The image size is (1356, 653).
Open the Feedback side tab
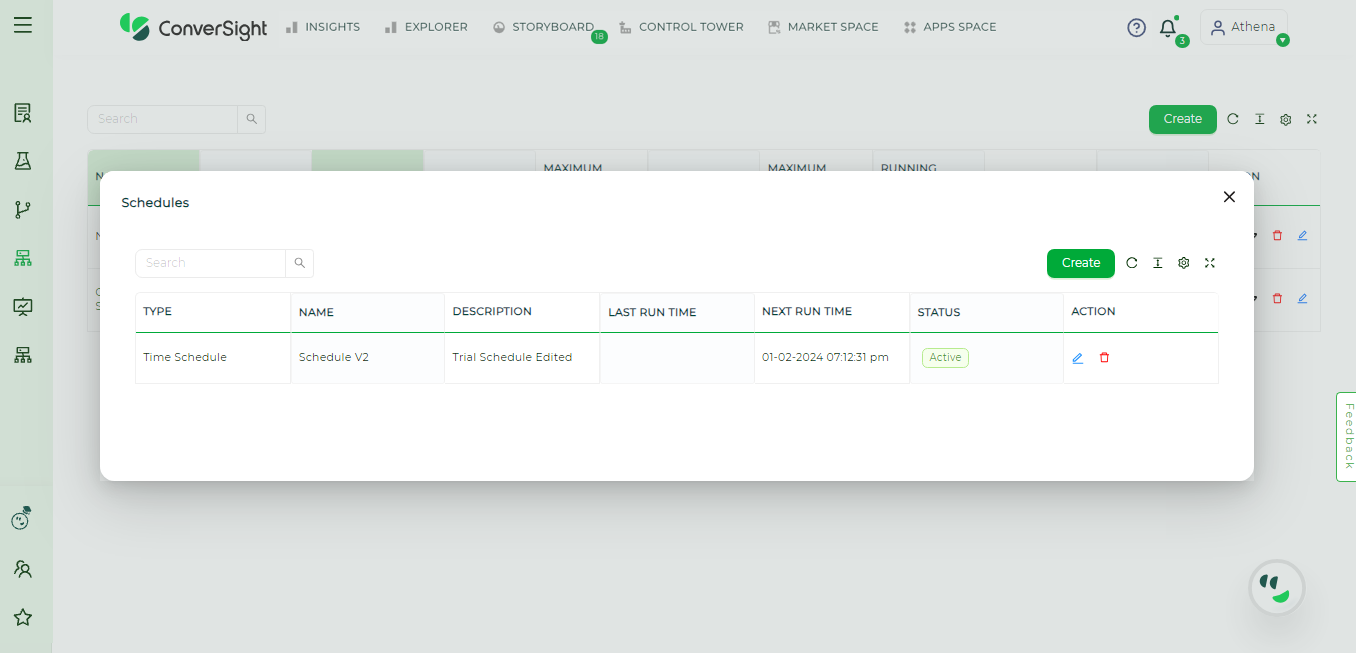(1347, 437)
